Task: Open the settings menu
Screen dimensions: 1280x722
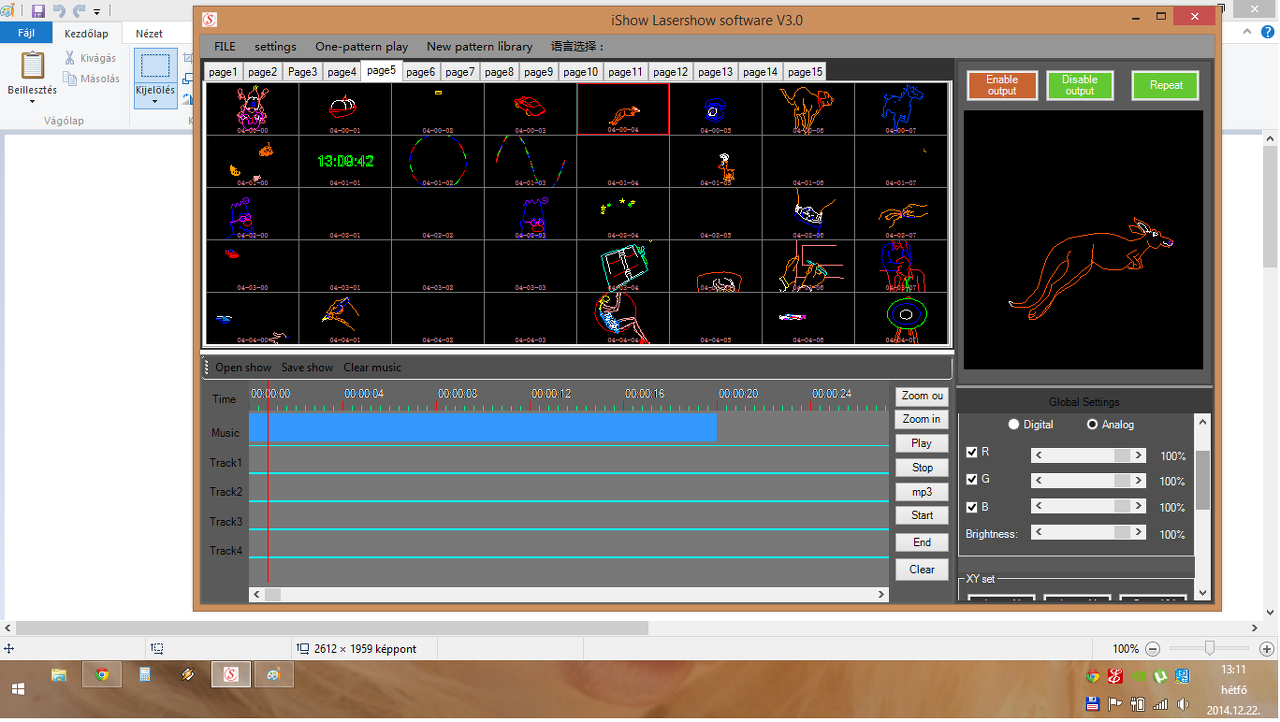Action: click(x=275, y=47)
